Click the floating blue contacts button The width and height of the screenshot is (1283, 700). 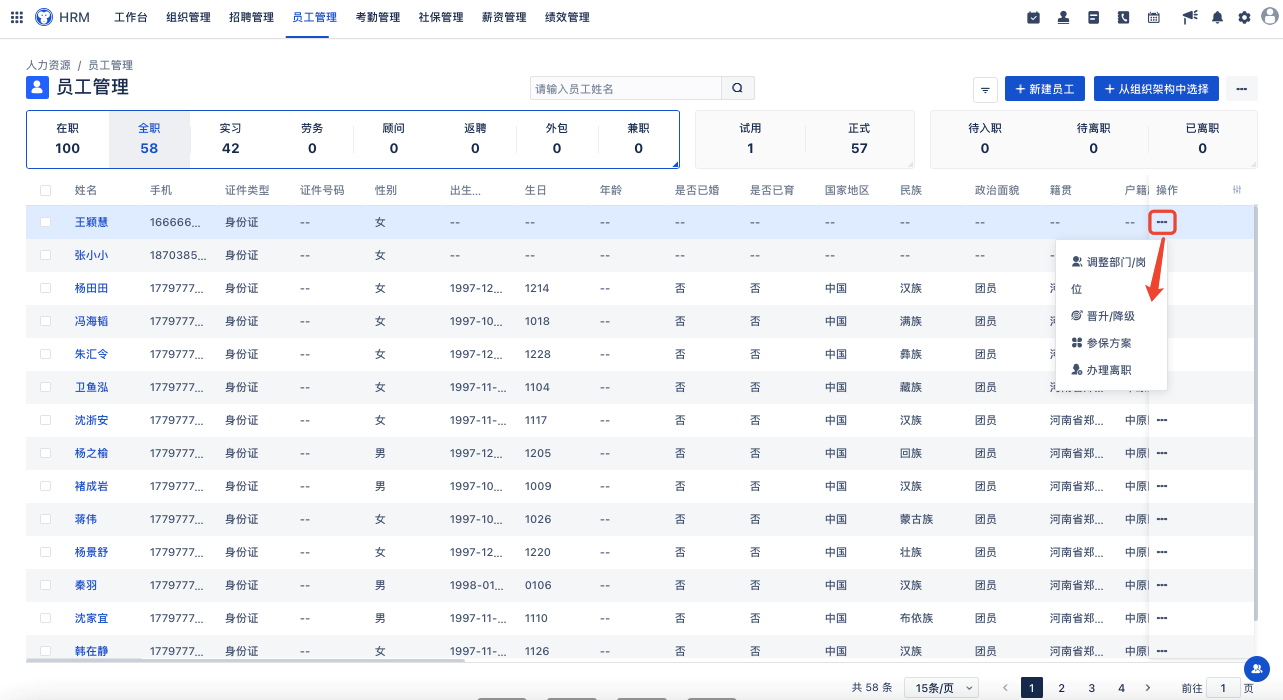point(1256,668)
